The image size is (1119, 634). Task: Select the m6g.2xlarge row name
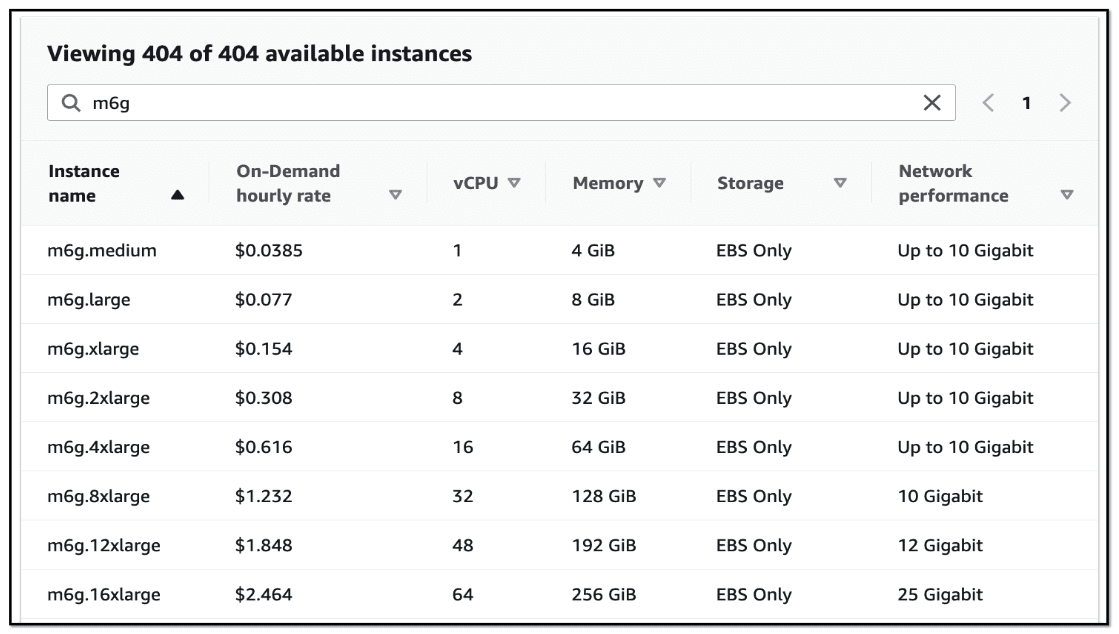(x=98, y=398)
